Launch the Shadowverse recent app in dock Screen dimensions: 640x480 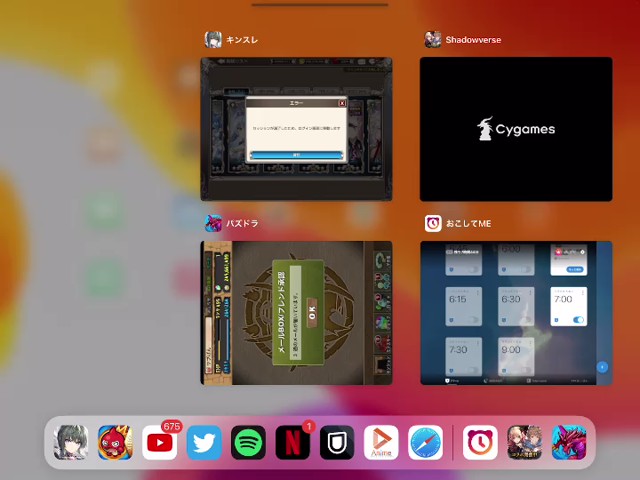[x=524, y=442]
